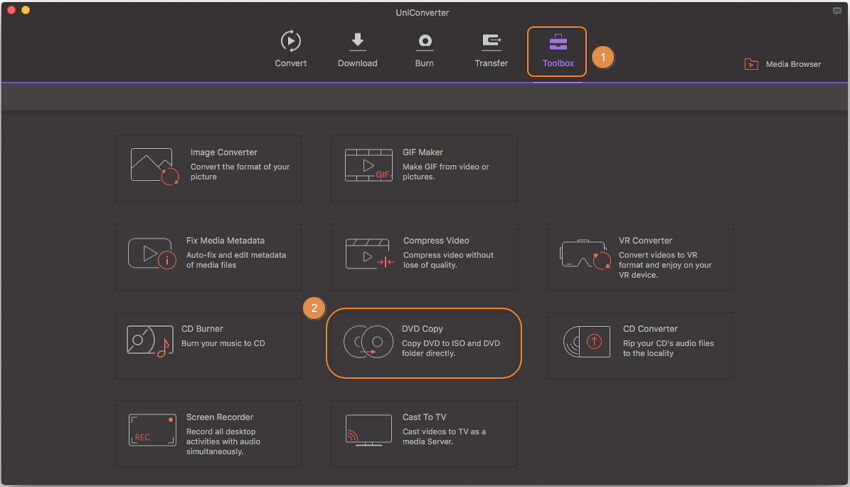Open the Compress Video title
The height and width of the screenshot is (487, 850).
click(436, 240)
